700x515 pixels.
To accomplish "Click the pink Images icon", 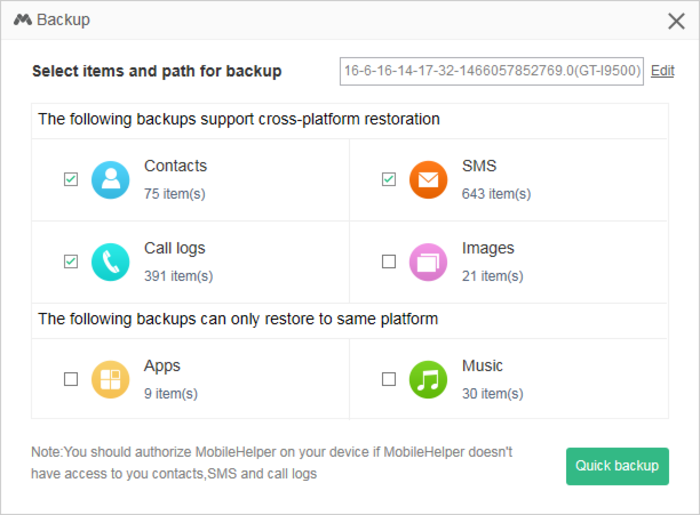I will coord(428,262).
